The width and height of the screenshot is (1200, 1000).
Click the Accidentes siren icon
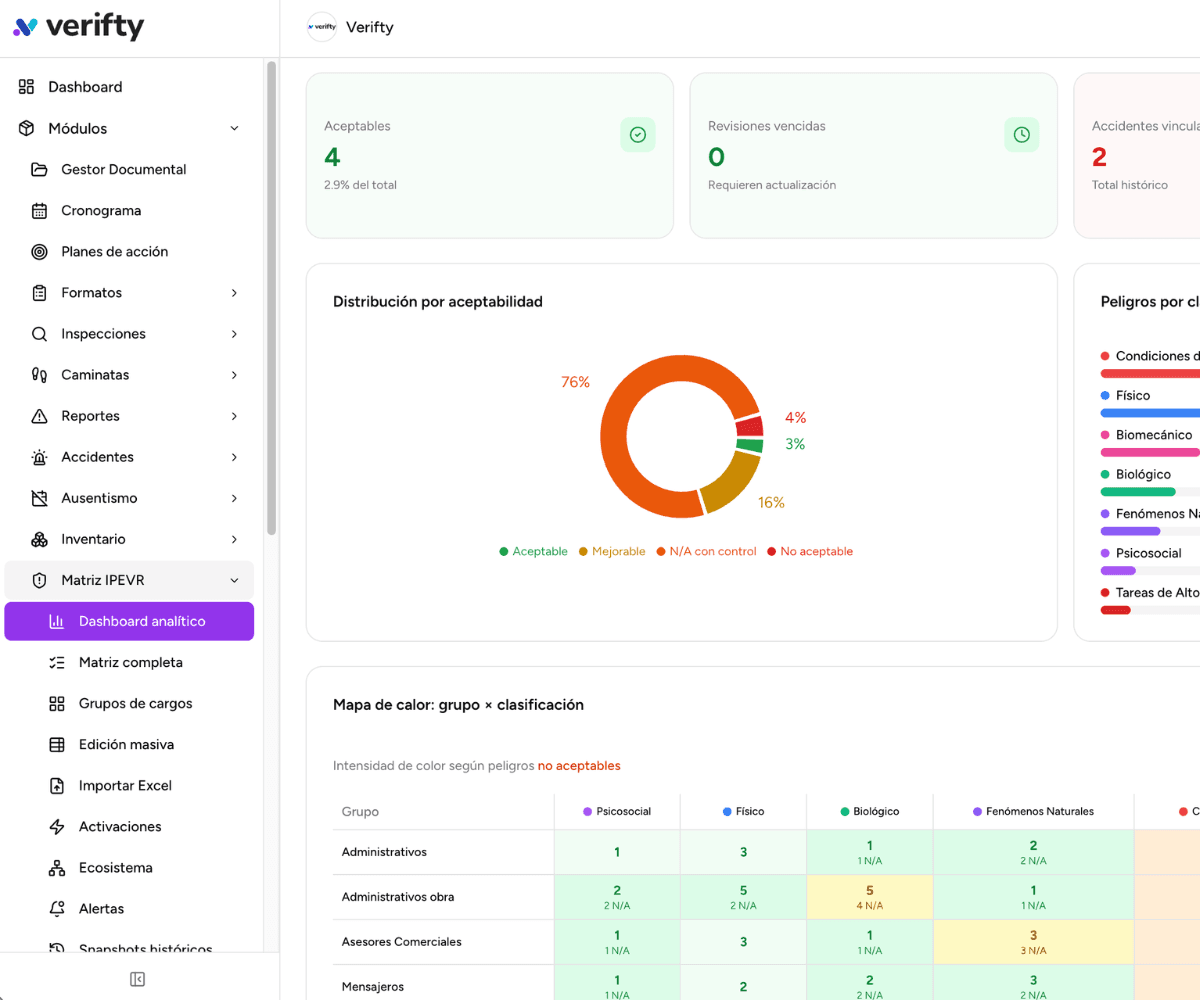point(40,456)
